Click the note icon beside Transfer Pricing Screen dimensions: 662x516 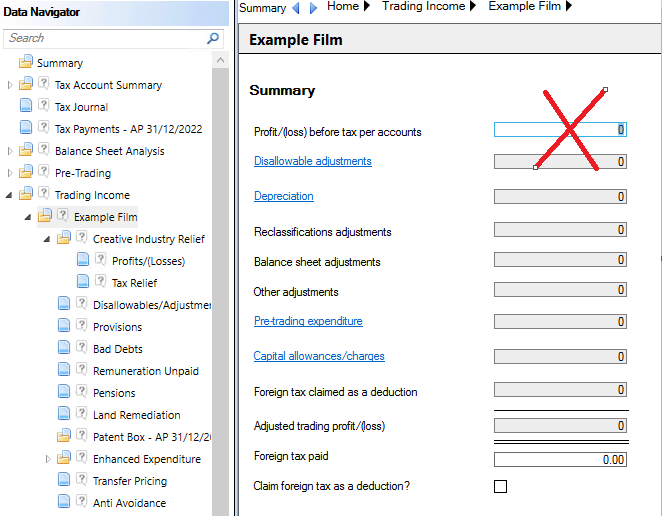[81, 479]
